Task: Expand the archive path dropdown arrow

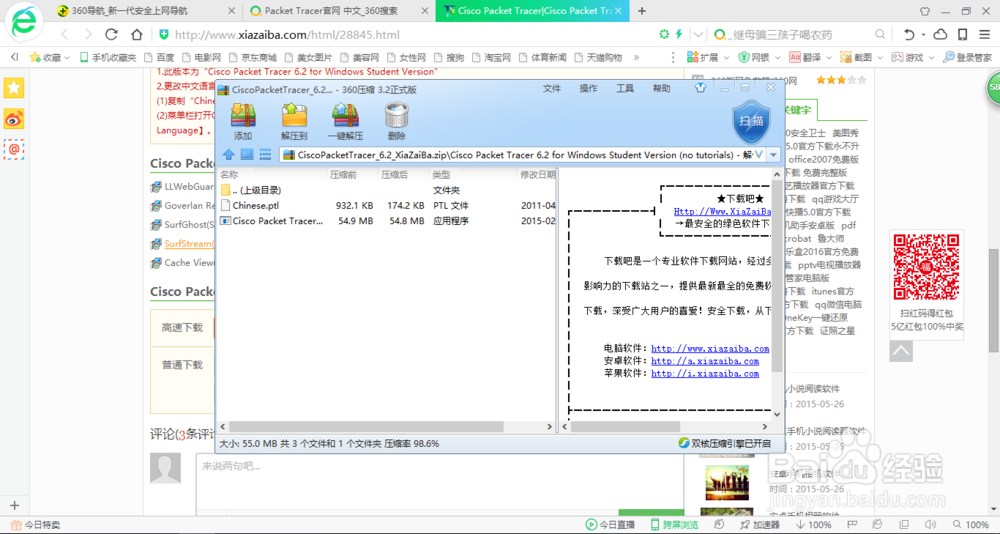Action: pyautogui.click(x=774, y=154)
